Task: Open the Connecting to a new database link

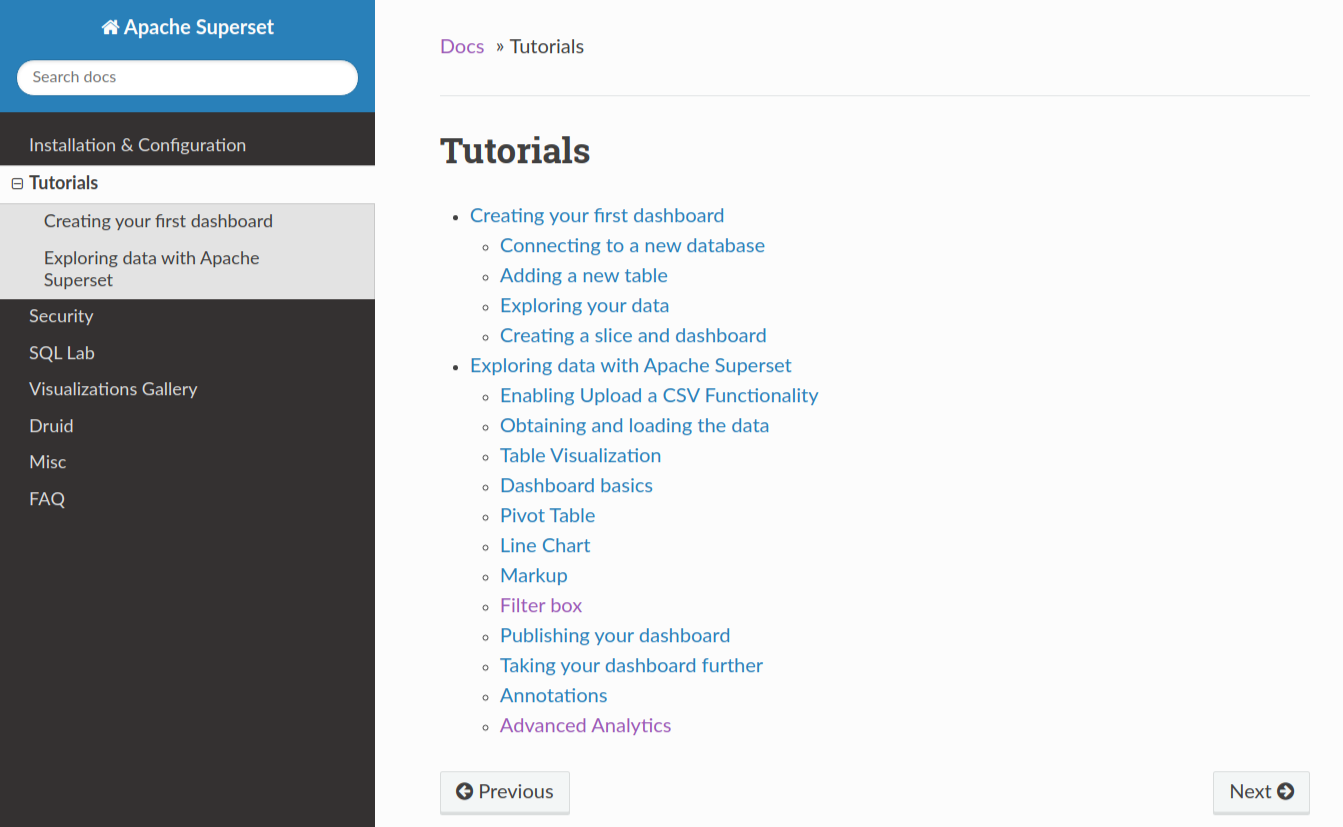Action: [x=632, y=245]
